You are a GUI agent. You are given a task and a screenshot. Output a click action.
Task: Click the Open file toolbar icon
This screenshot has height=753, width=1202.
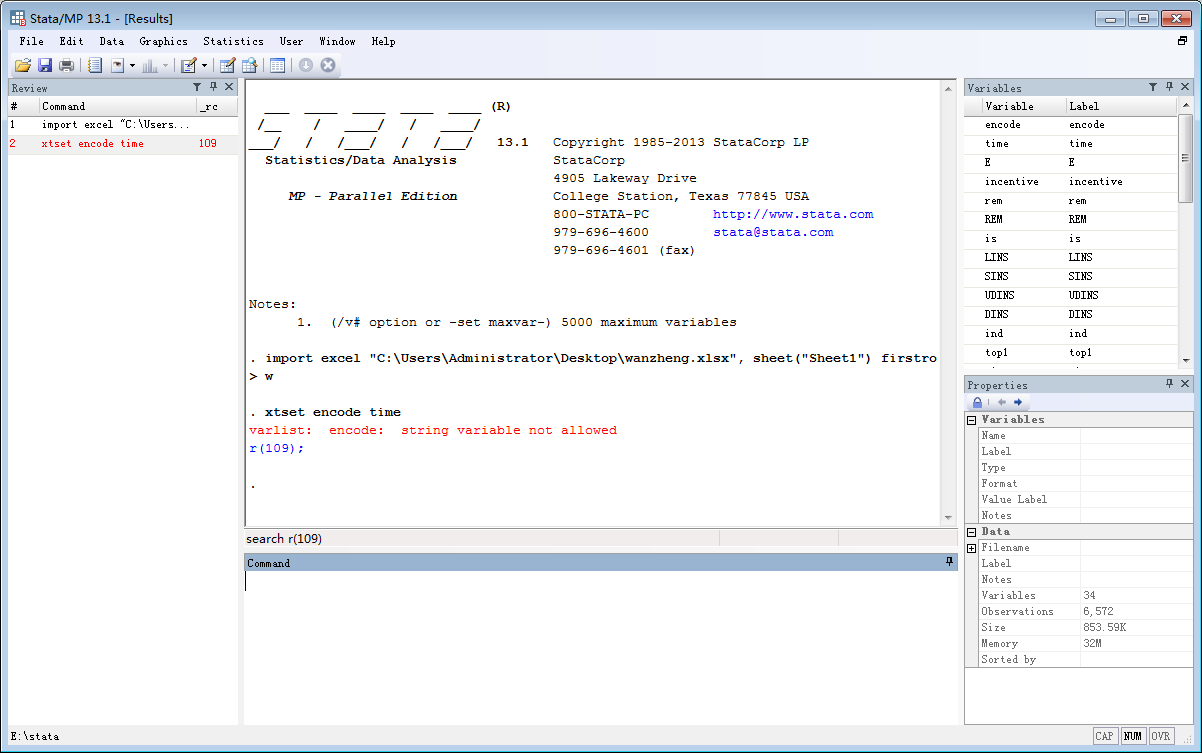22,65
